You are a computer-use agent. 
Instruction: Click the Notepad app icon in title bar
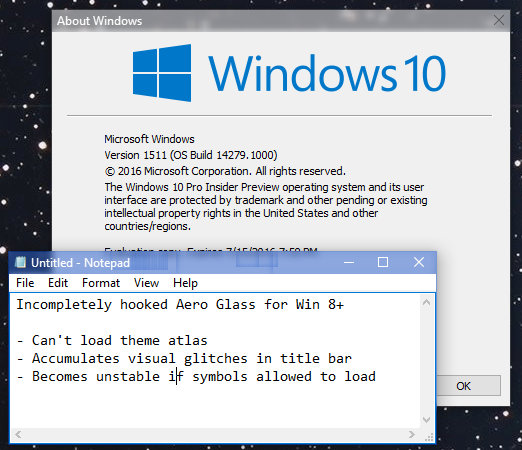(20, 262)
